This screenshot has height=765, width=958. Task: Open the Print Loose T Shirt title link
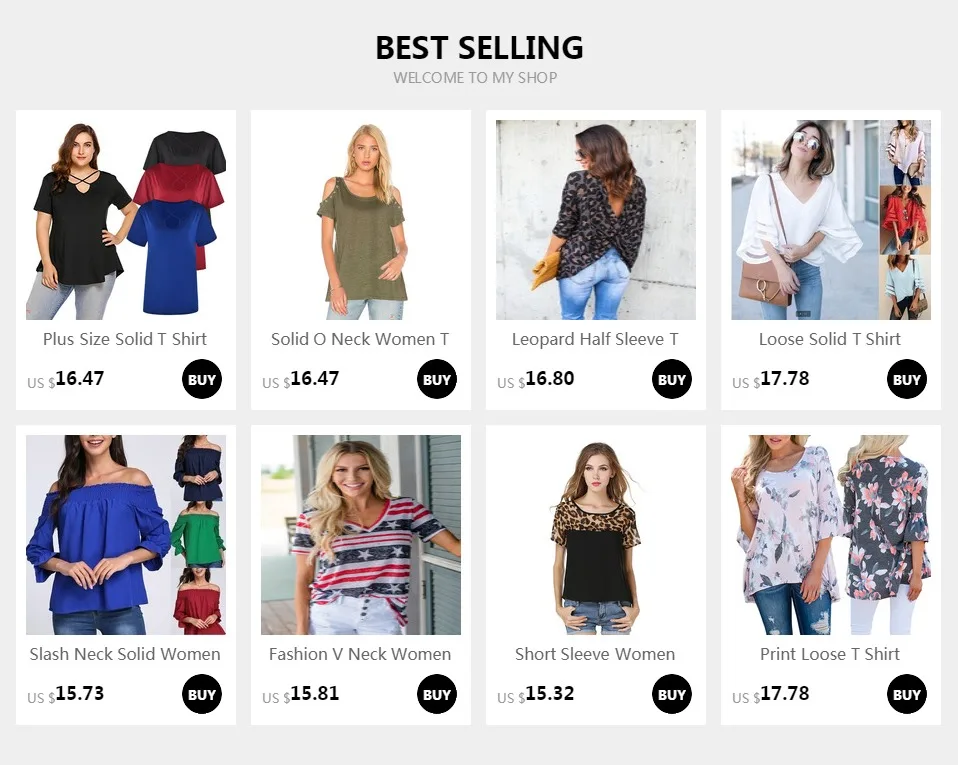click(x=830, y=654)
